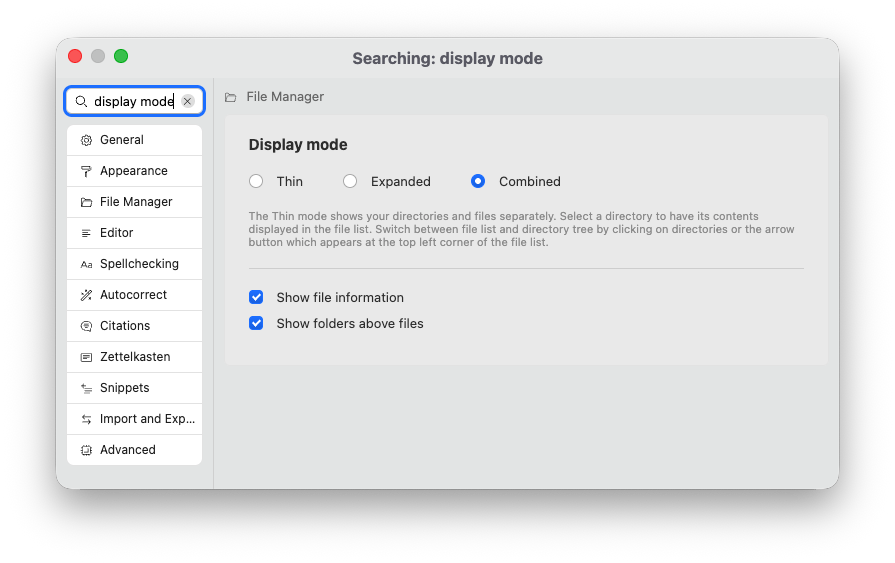Click the File Manager section header label
895x563 pixels.
285,96
